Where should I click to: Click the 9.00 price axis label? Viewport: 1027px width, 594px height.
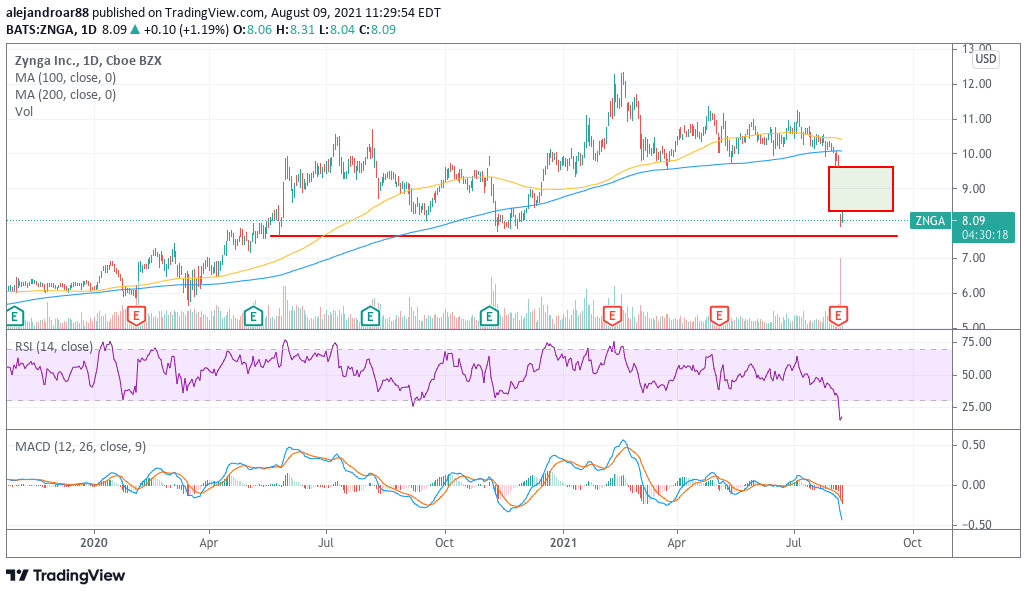(974, 189)
